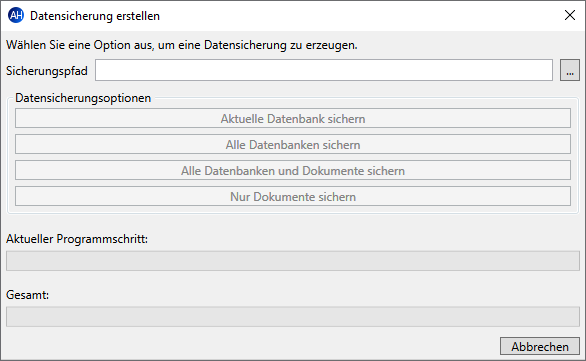586x361 pixels.
Task: Click blank space inside Datensicherungsoptionen group below buttons
Action: point(293,210)
